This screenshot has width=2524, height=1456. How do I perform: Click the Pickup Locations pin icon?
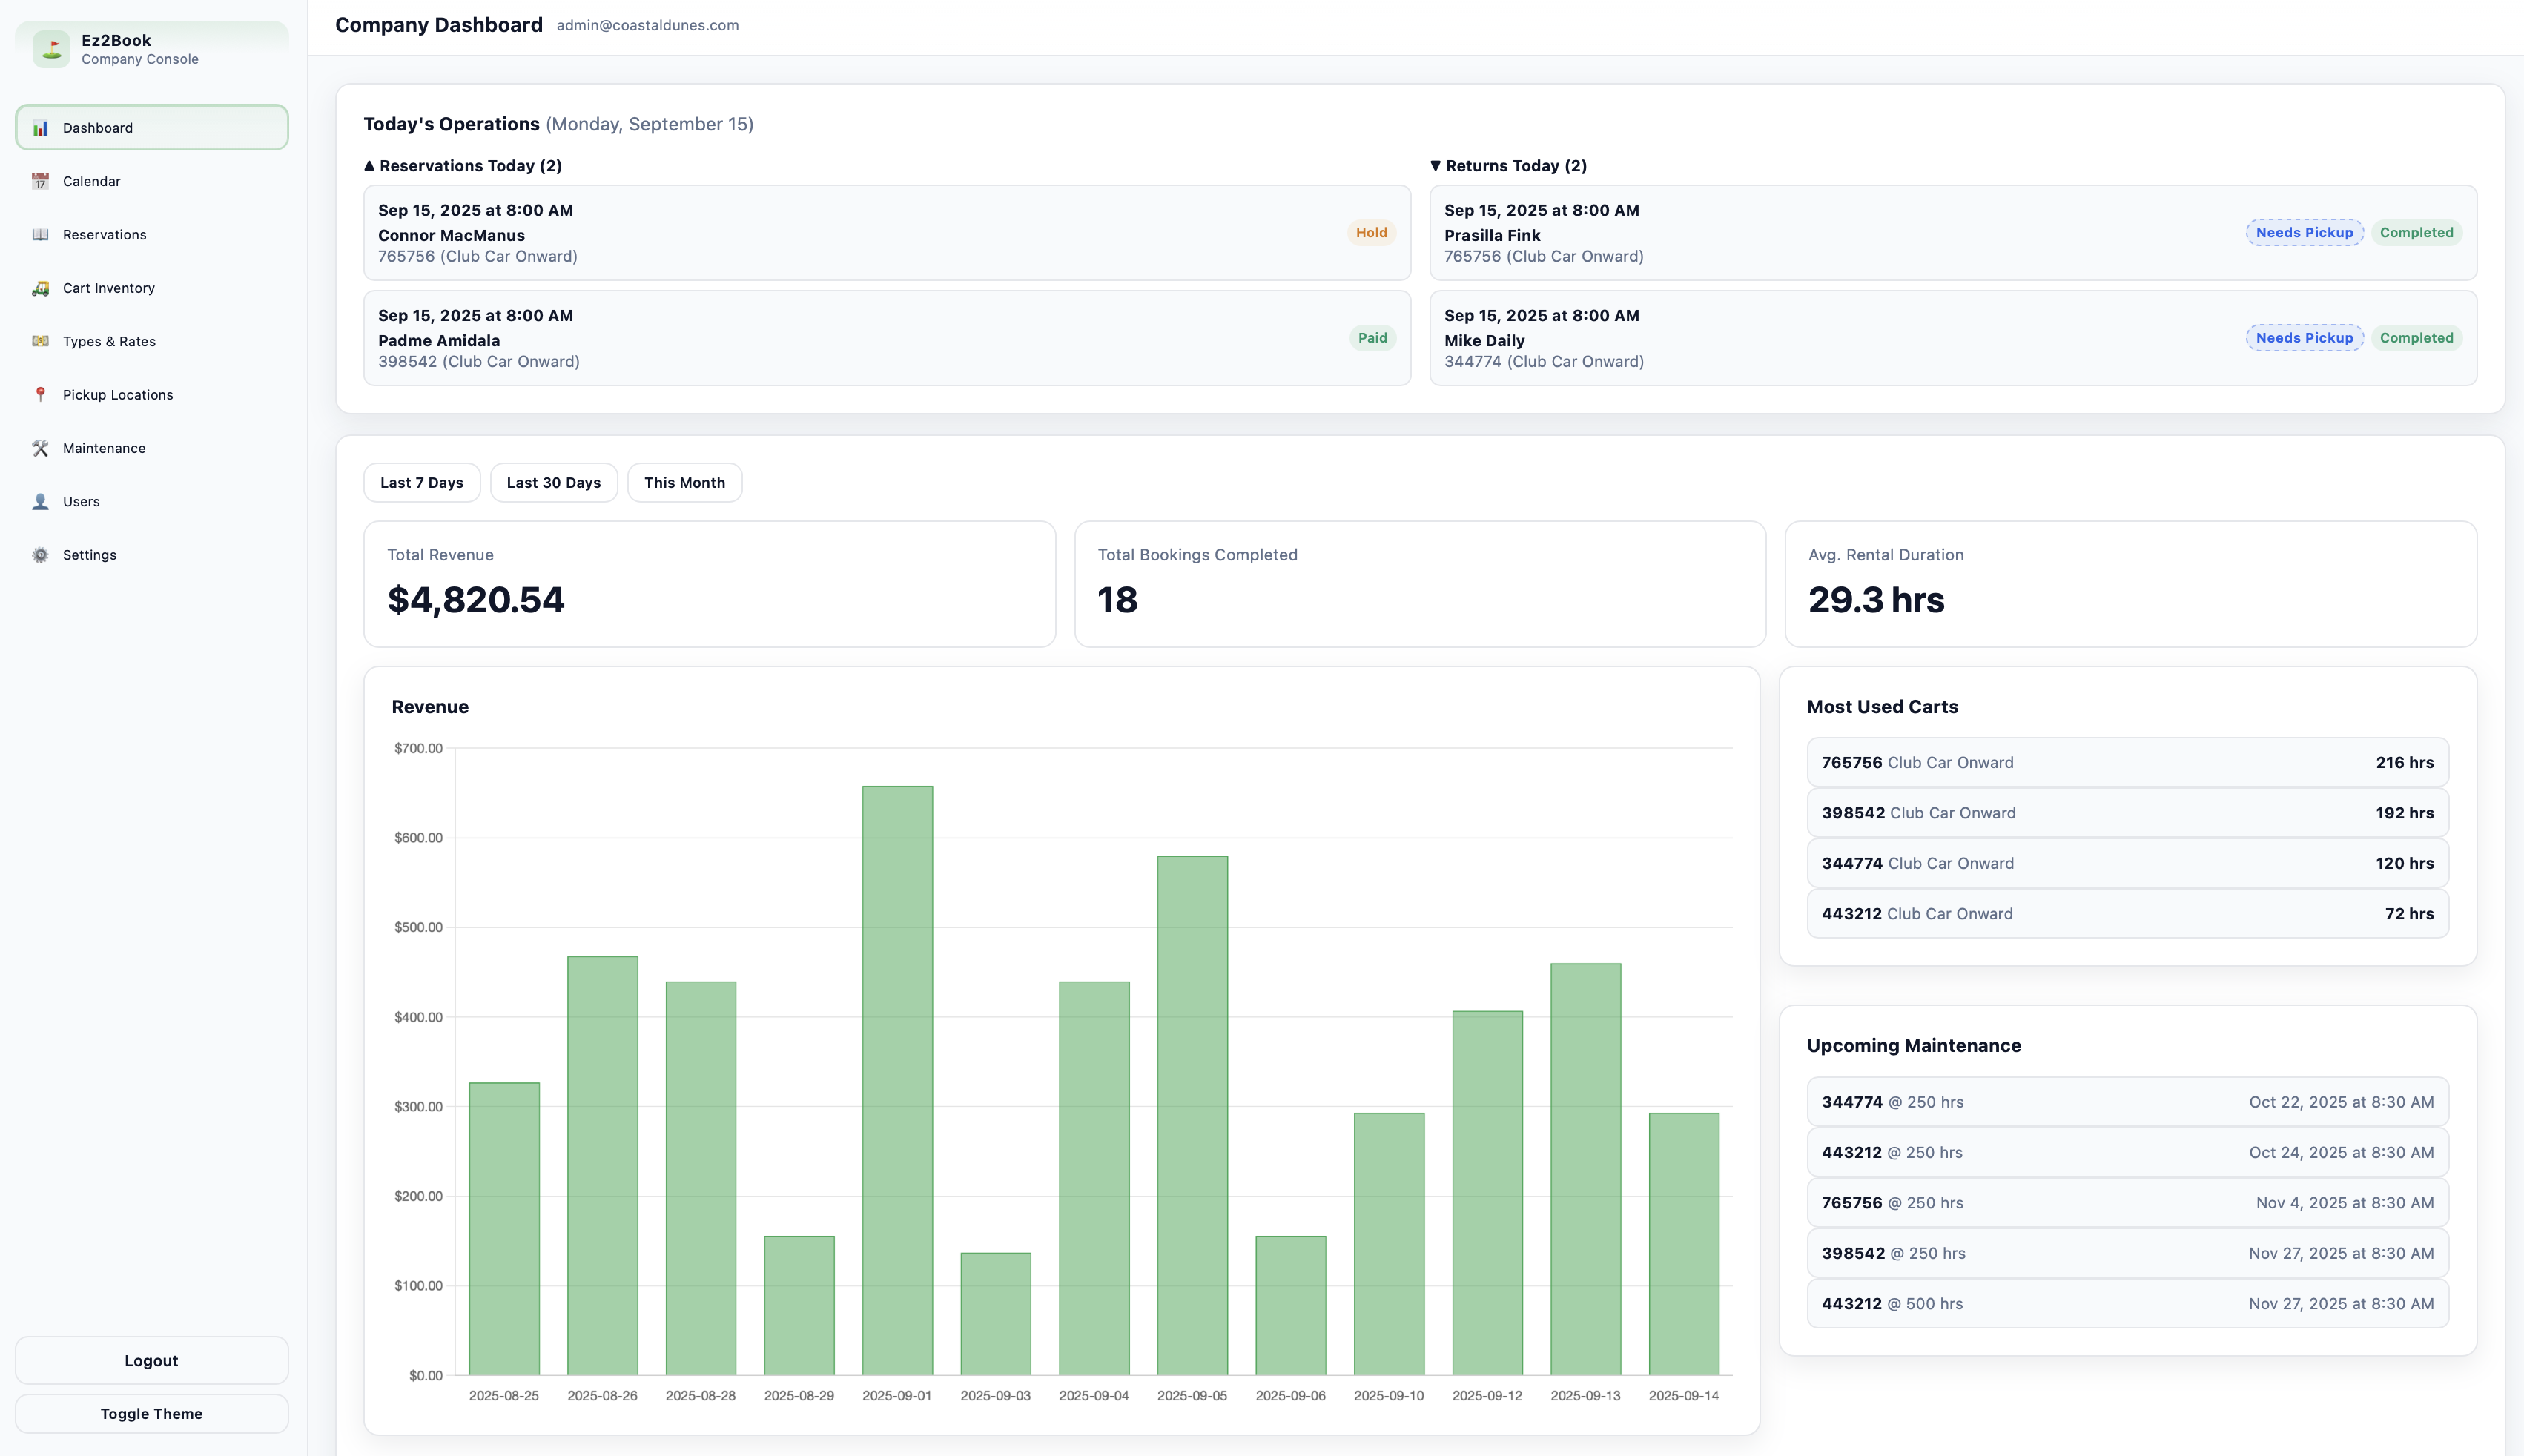pyautogui.click(x=40, y=394)
